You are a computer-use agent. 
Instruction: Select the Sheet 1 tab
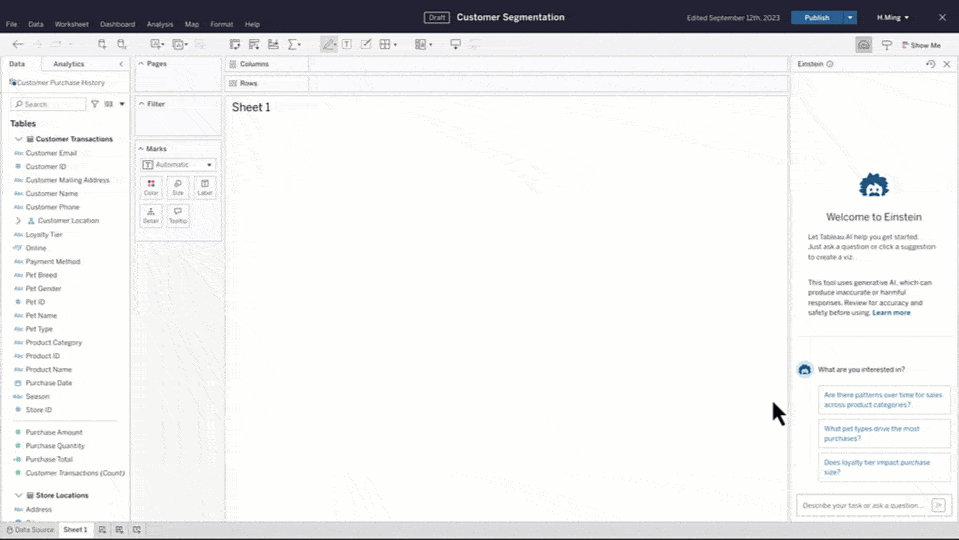pos(75,530)
